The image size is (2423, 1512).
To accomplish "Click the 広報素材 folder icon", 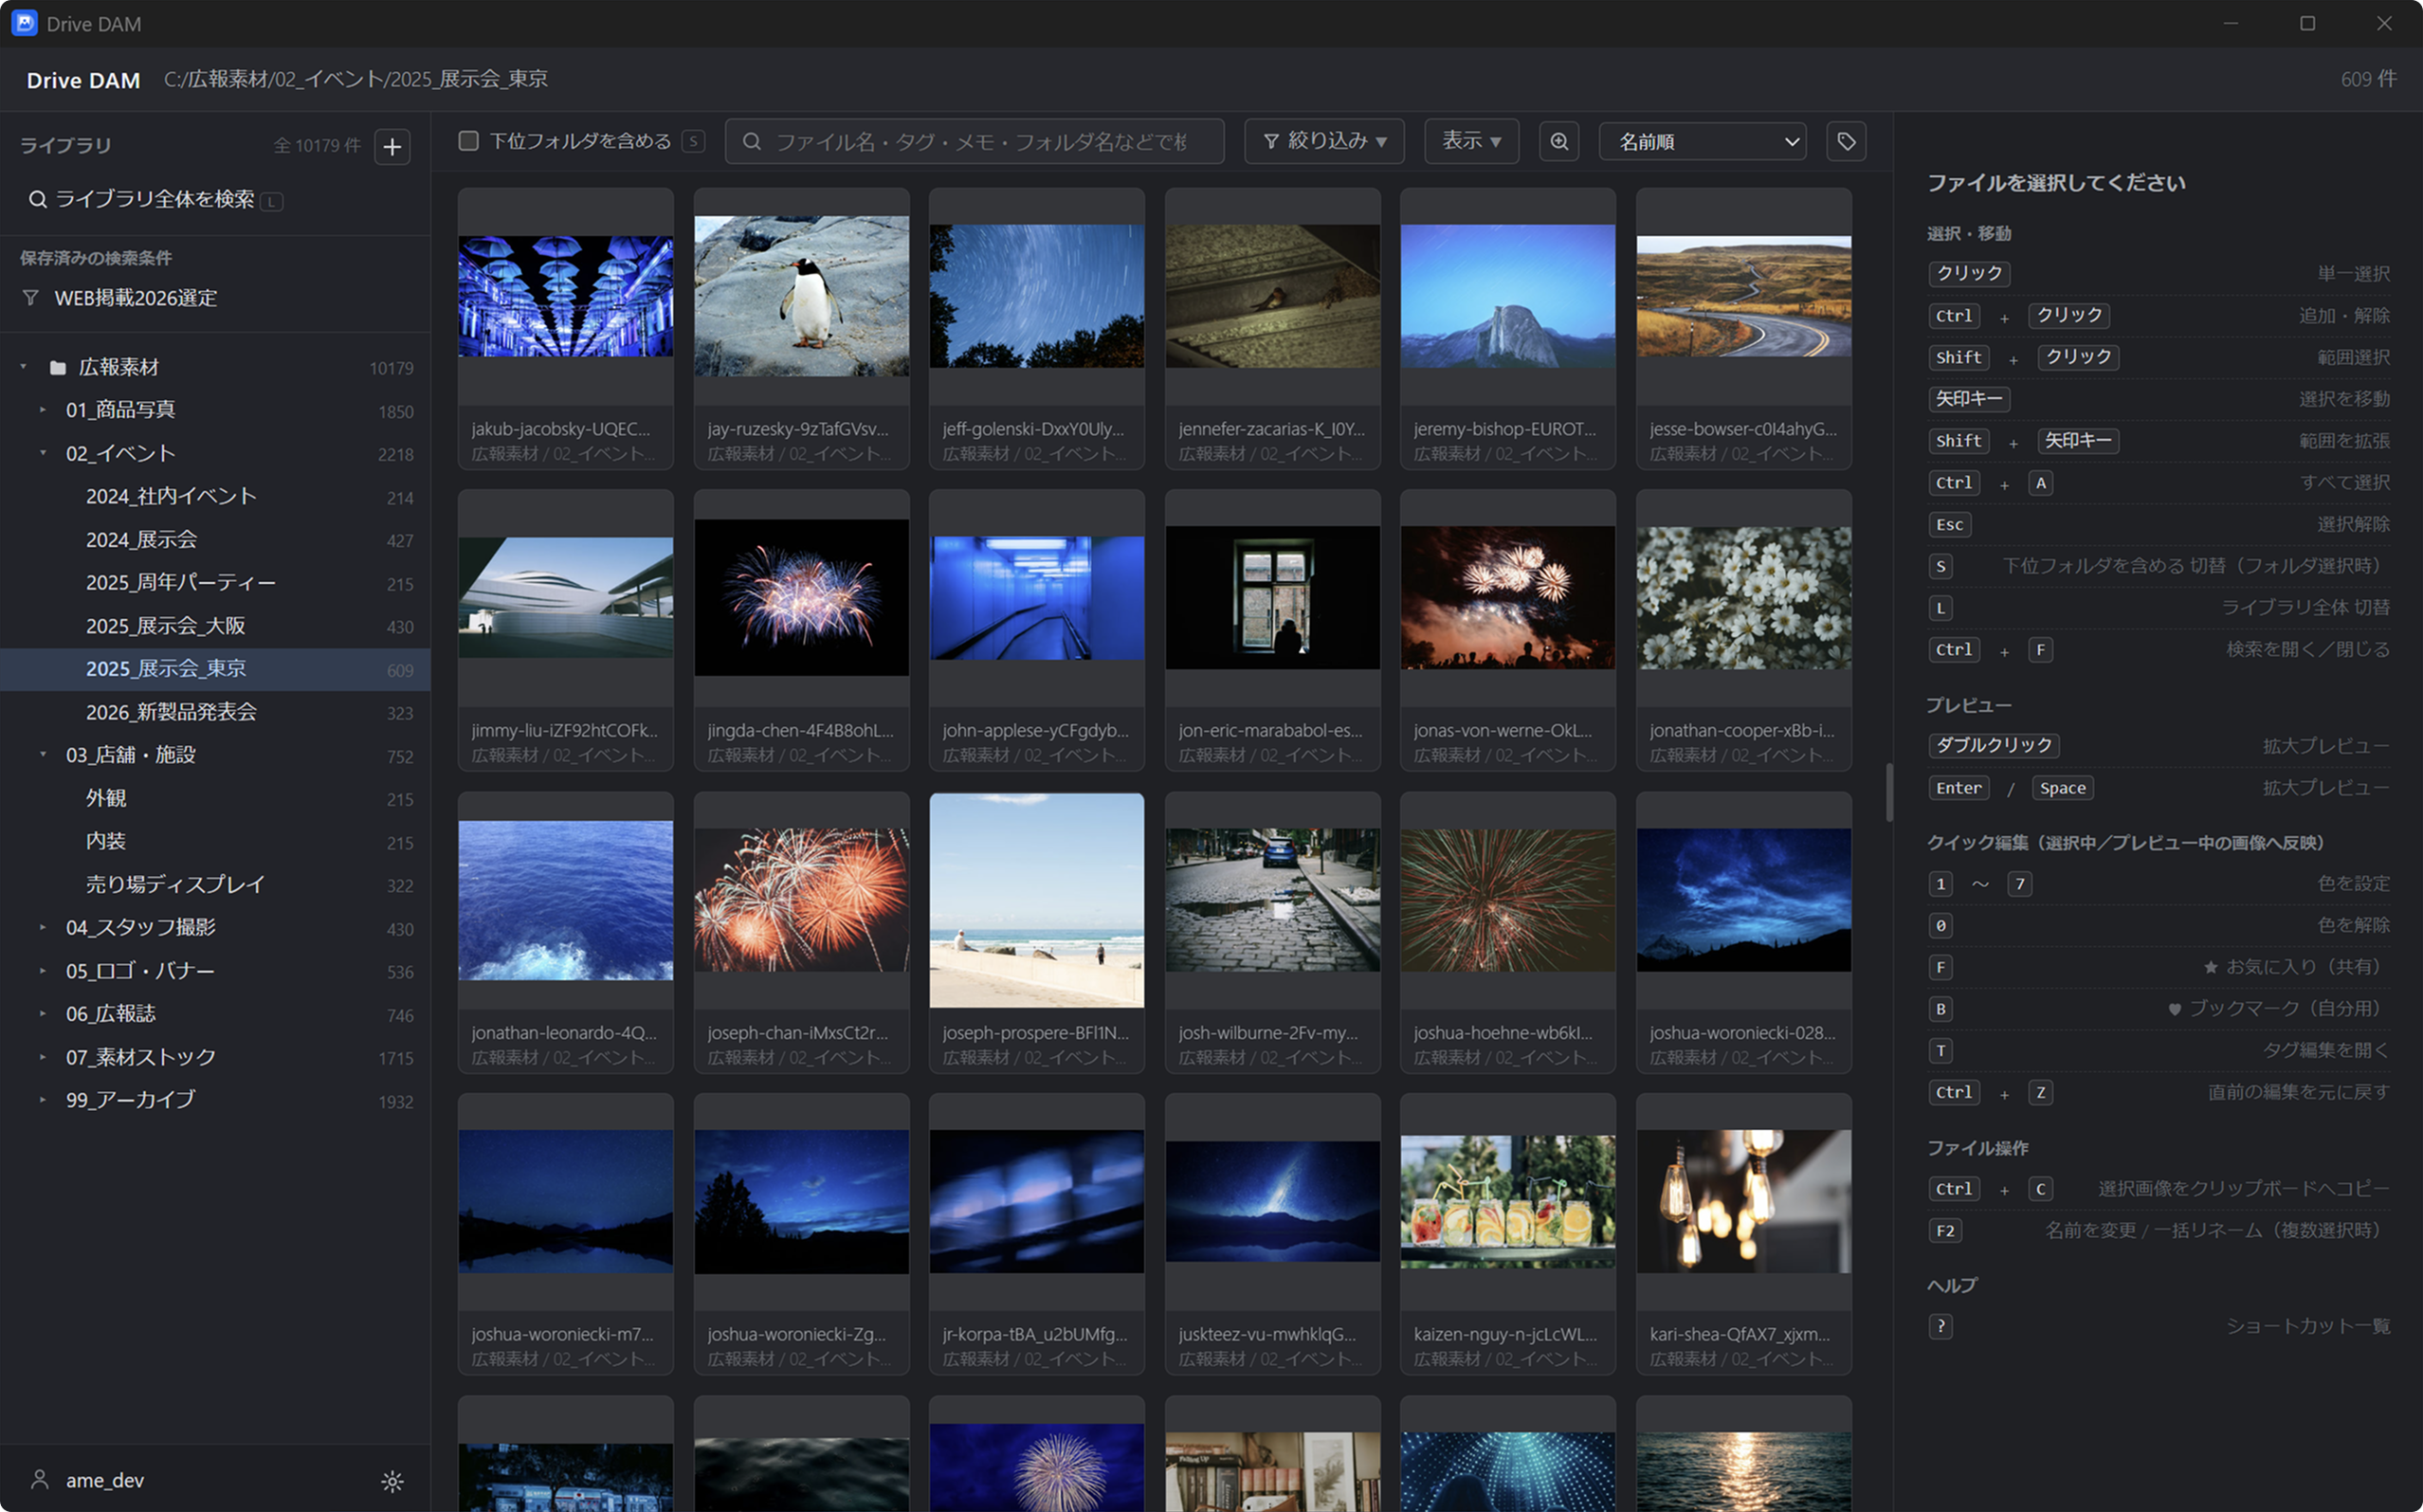I will point(58,368).
